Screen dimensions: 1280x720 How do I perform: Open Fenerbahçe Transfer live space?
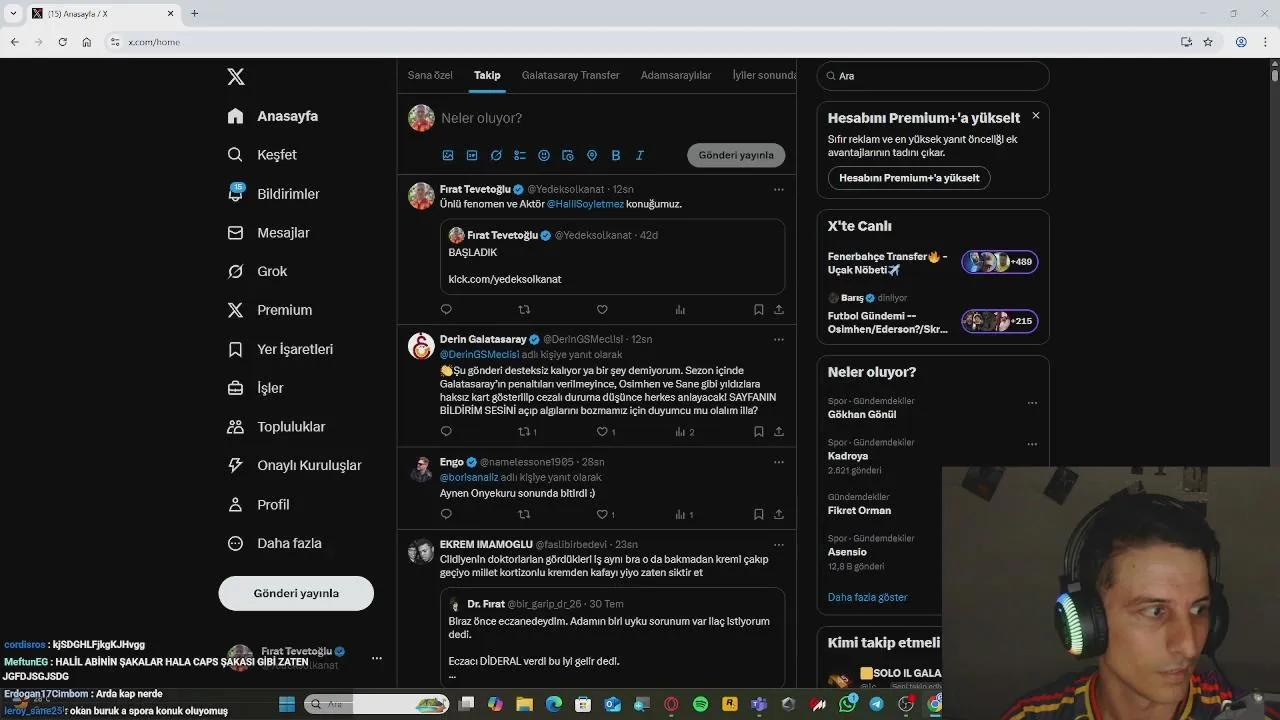933,263
